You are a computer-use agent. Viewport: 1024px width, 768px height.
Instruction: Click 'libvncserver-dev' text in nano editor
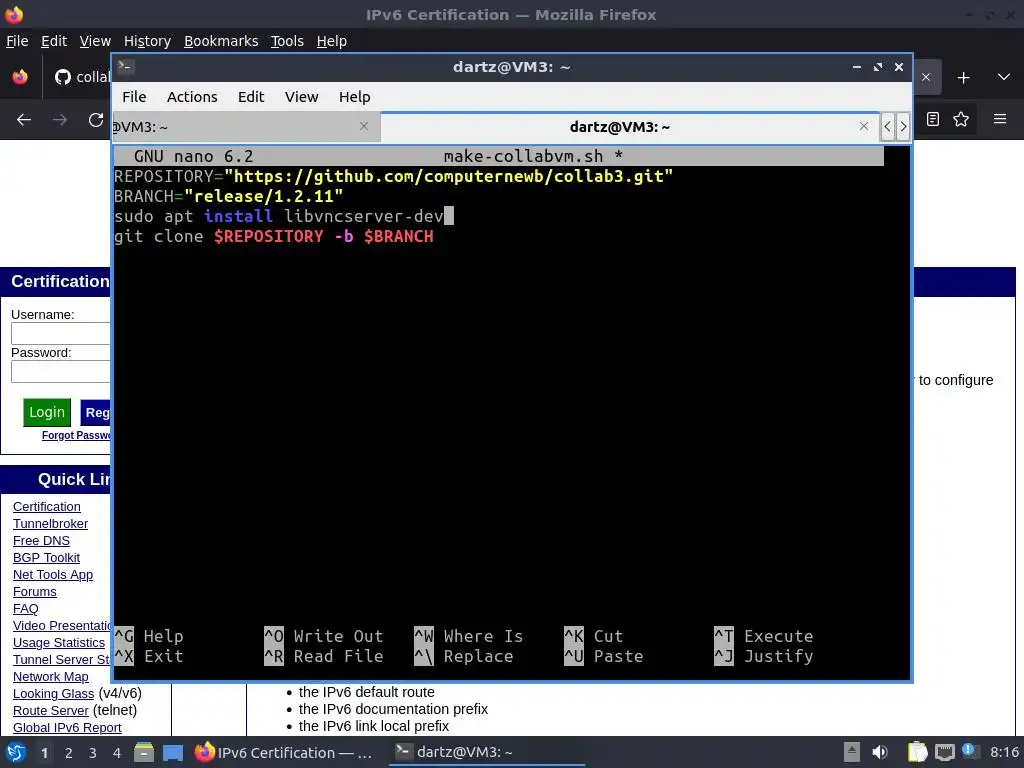(364, 216)
